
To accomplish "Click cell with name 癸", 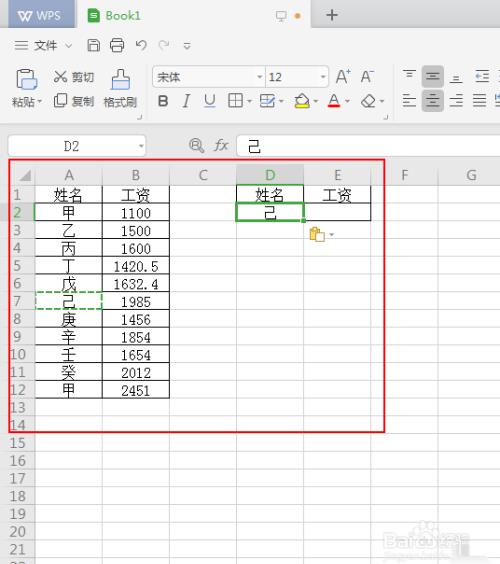I will tap(69, 372).
